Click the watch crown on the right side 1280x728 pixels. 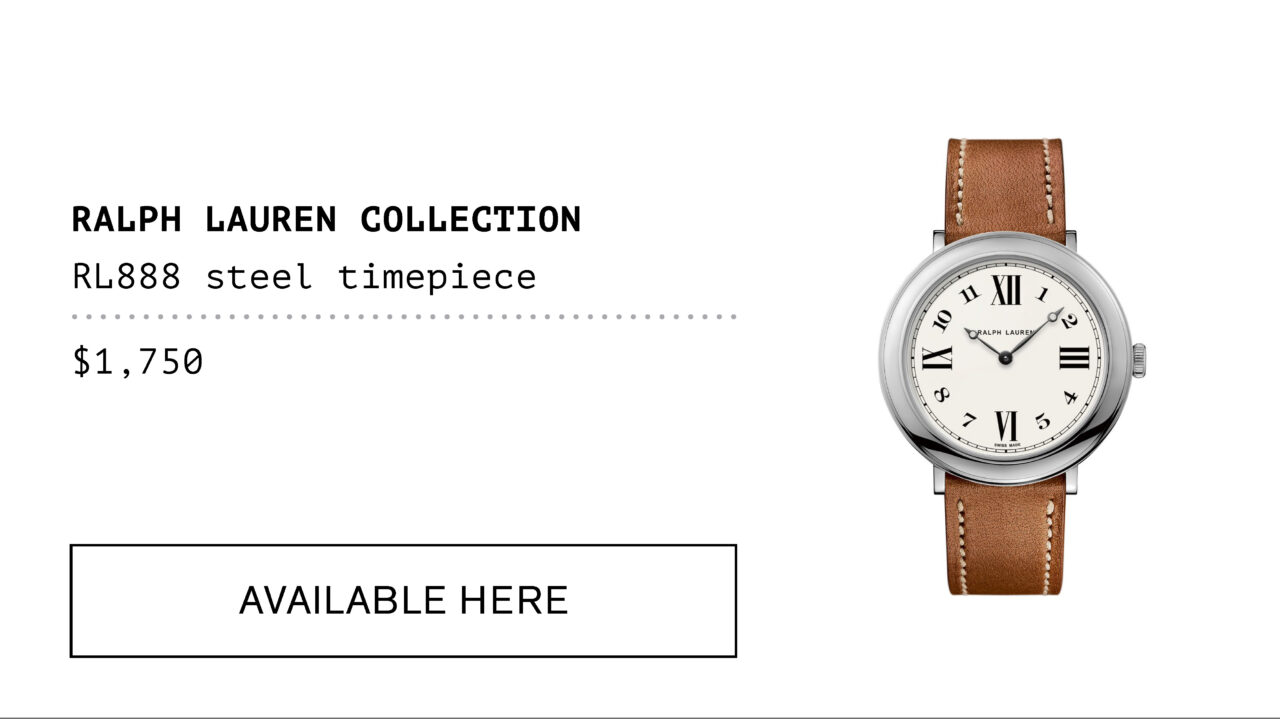coord(1139,360)
